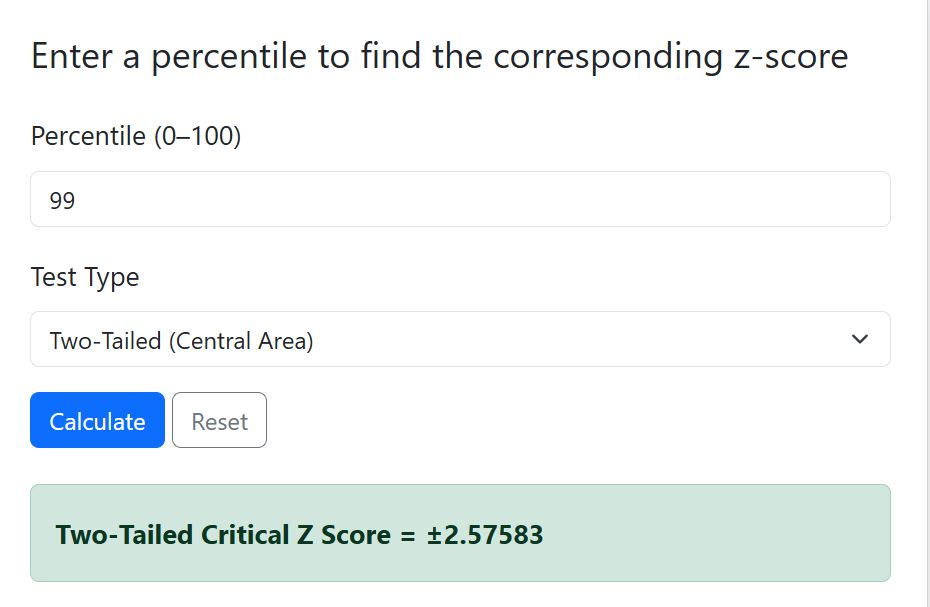930x607 pixels.
Task: Click the page heading about z-scores
Action: coord(438,56)
